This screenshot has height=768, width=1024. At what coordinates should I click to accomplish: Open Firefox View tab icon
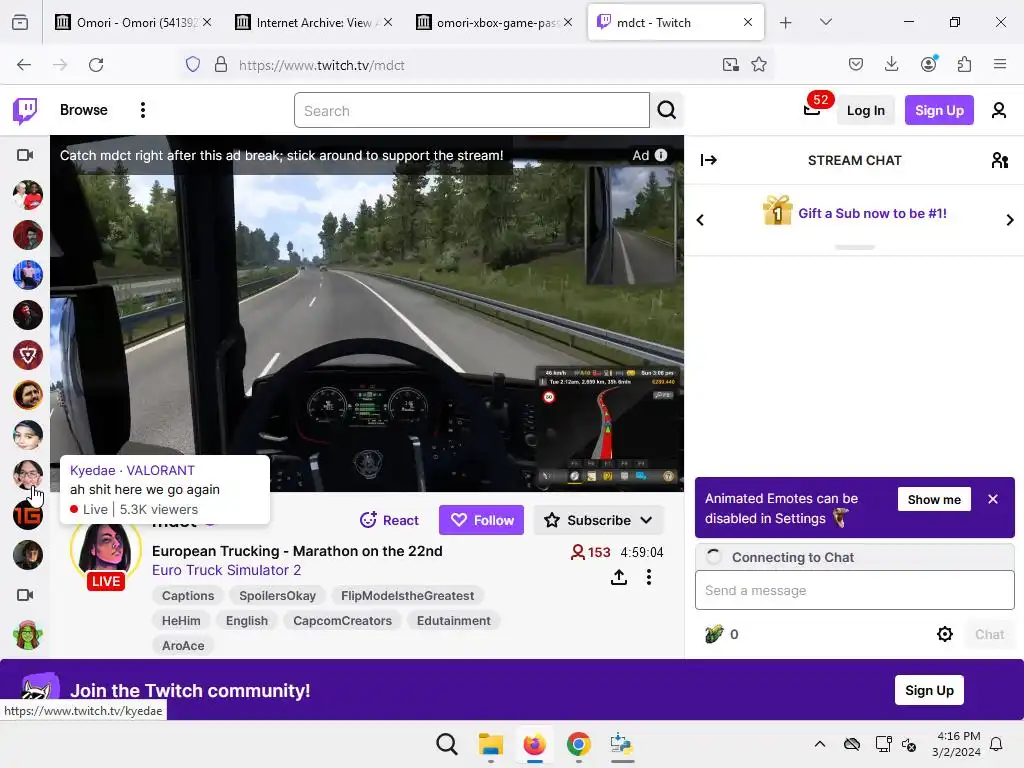click(20, 23)
